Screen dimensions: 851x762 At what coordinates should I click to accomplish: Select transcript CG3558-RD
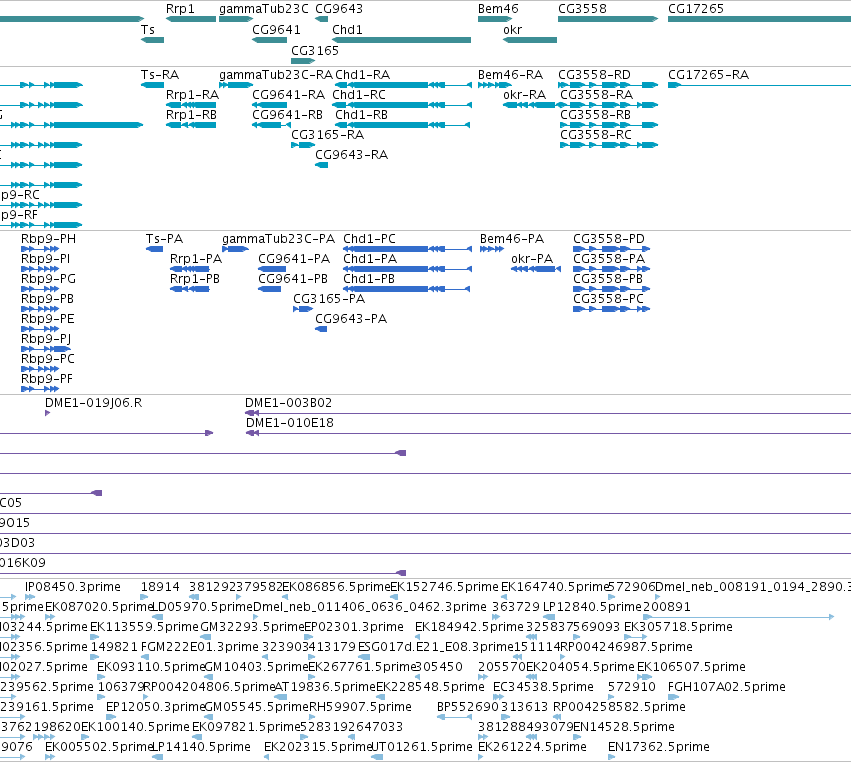pos(608,85)
